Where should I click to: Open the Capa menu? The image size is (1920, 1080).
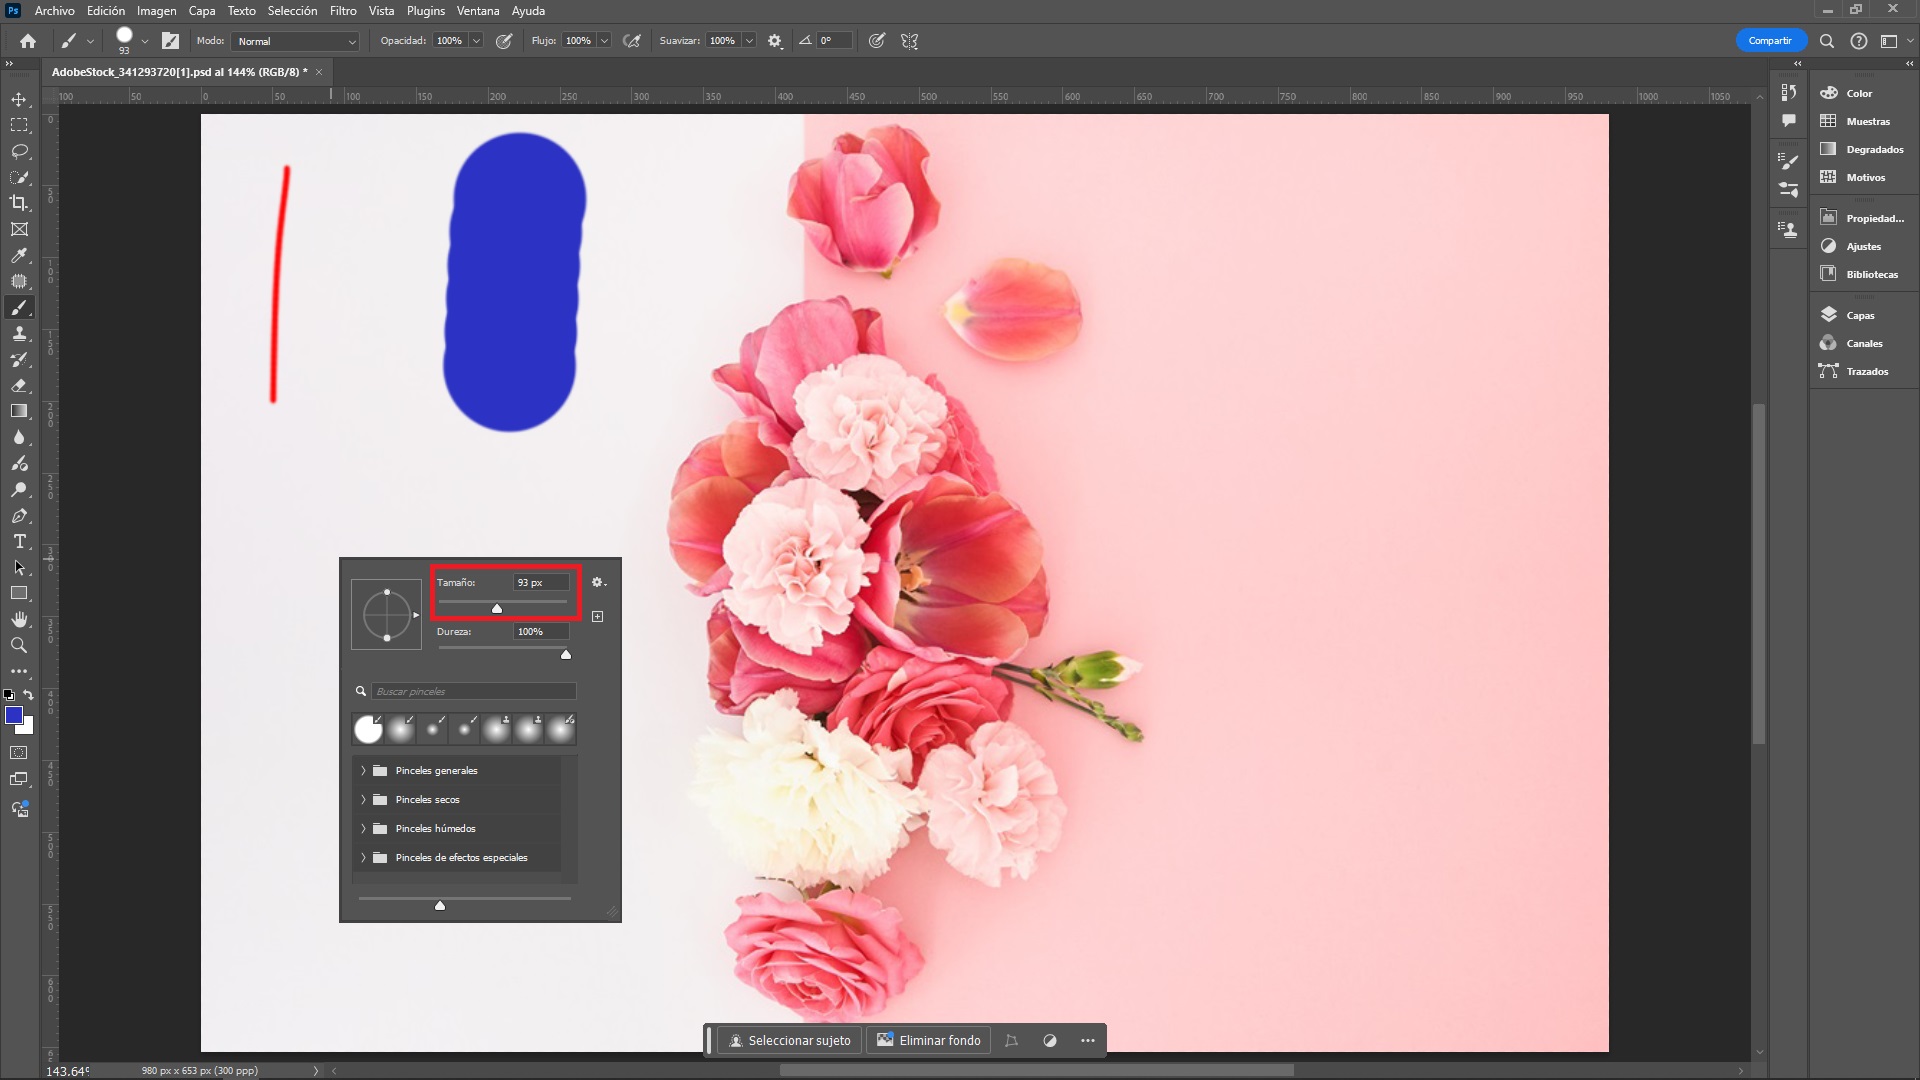[x=202, y=11]
